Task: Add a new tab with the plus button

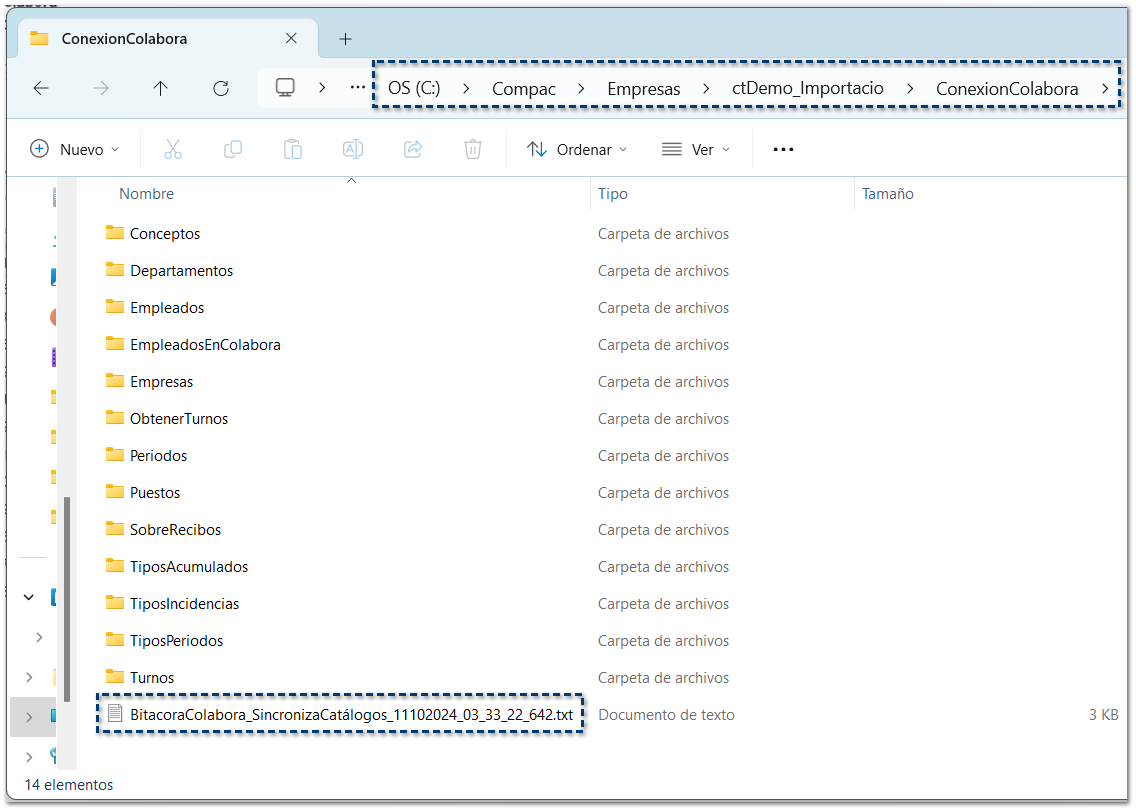Action: click(x=346, y=39)
